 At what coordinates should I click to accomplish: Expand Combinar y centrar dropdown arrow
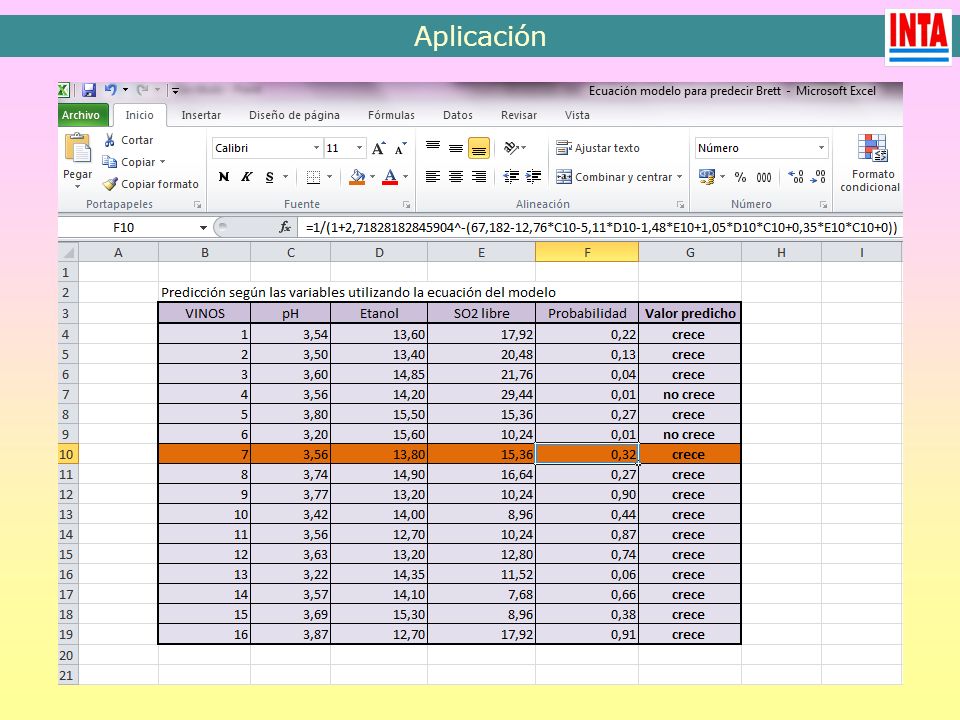680,177
